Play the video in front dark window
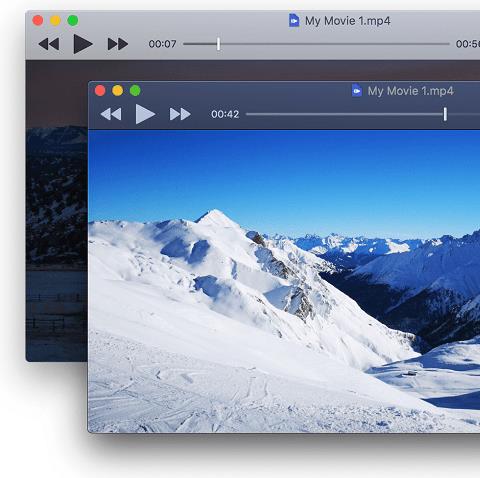This screenshot has height=478, width=480. [145, 114]
